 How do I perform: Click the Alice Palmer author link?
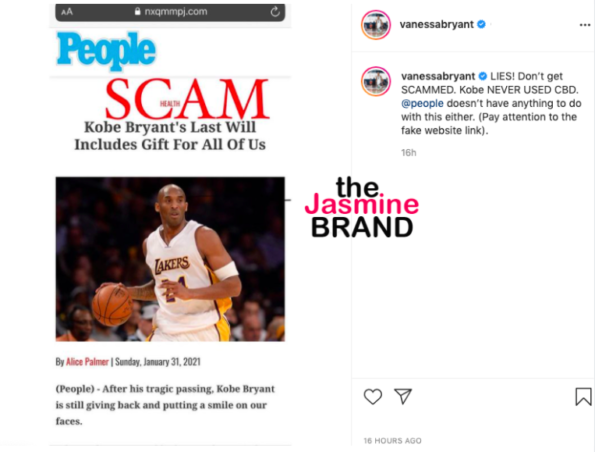click(x=87, y=362)
